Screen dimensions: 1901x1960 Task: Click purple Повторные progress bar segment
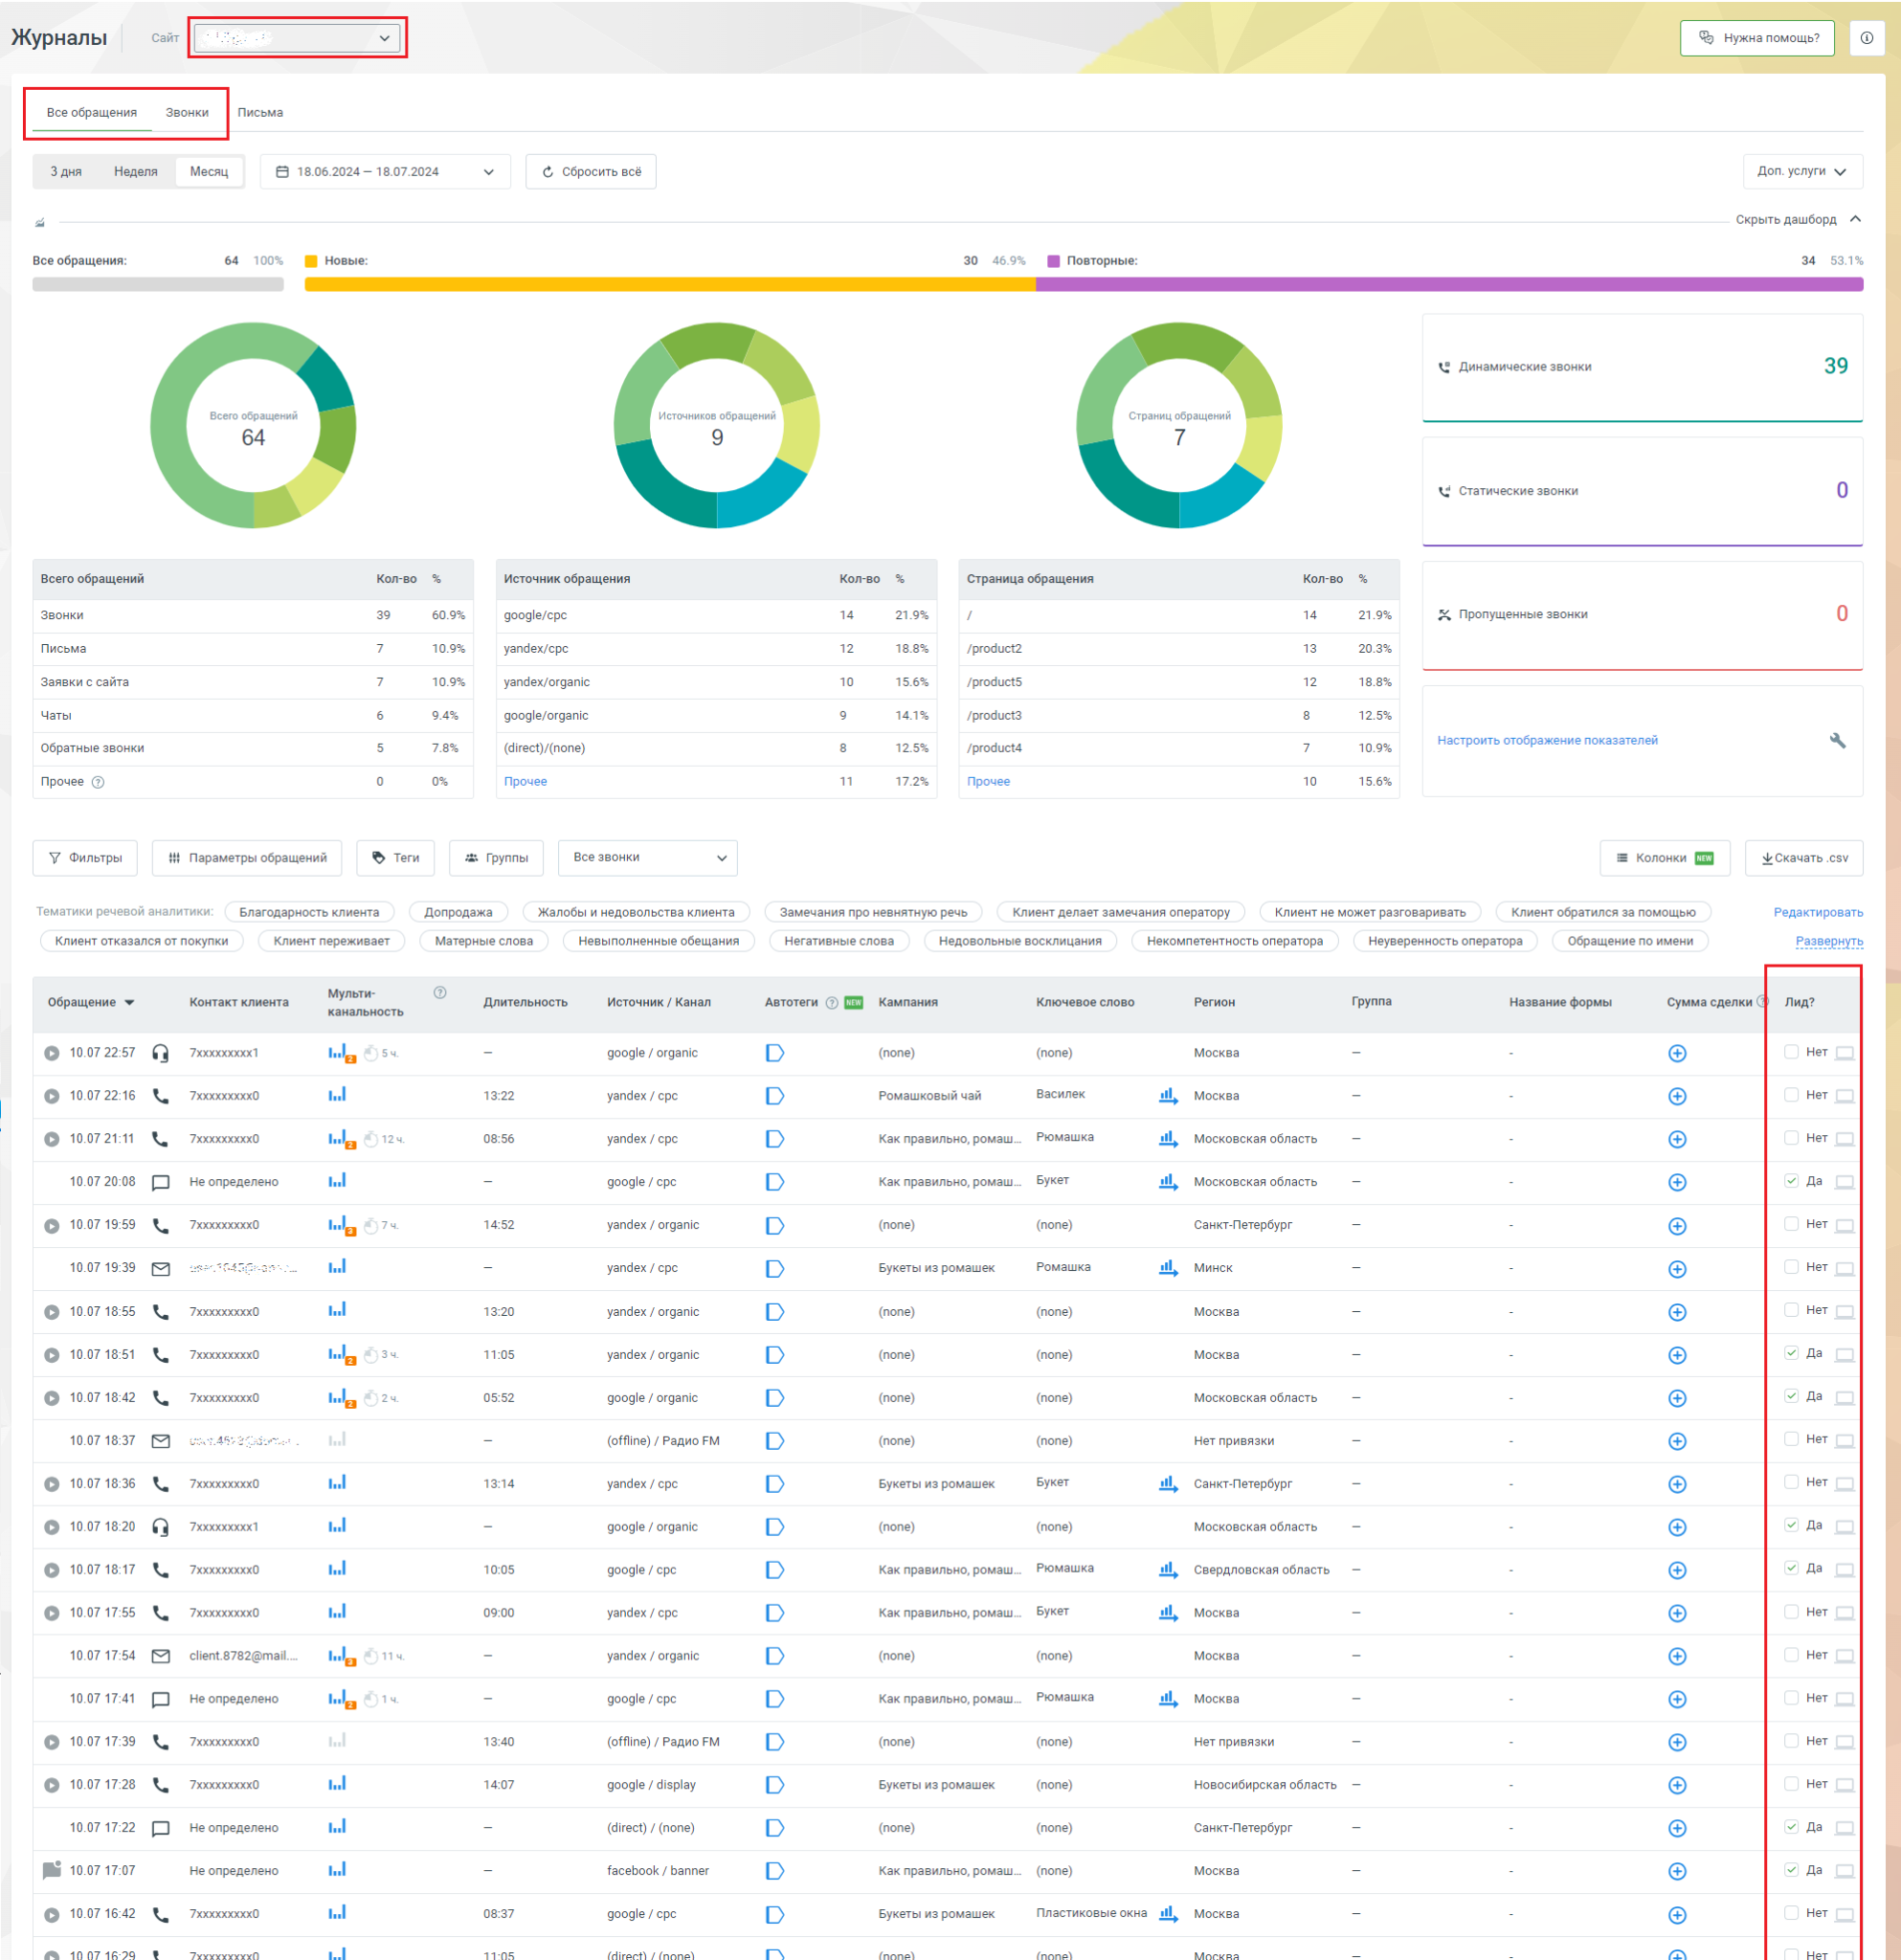point(1449,285)
